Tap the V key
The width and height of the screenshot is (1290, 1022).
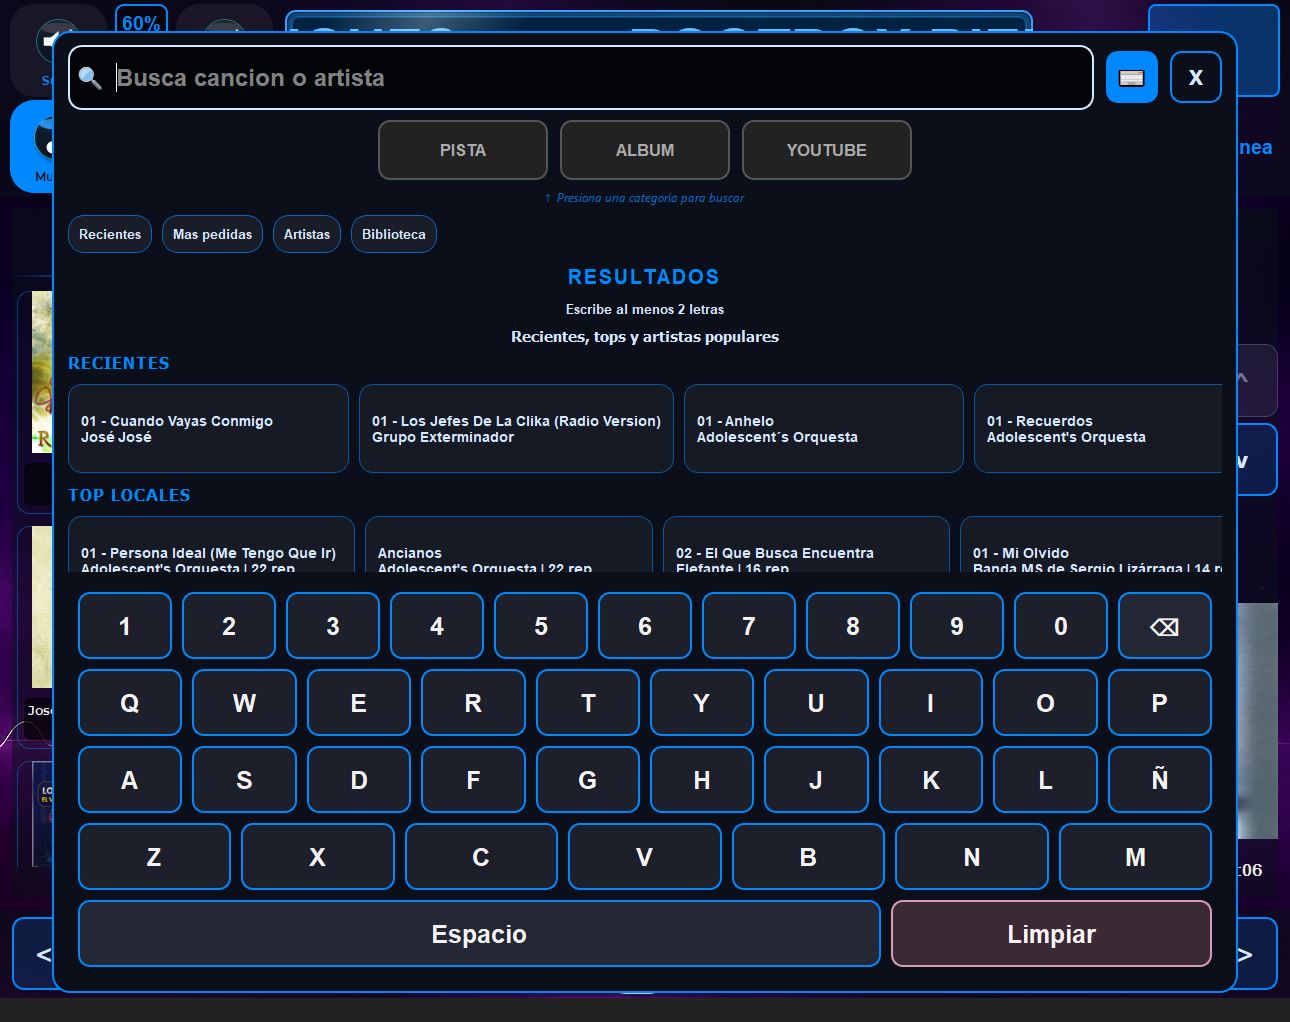point(645,857)
